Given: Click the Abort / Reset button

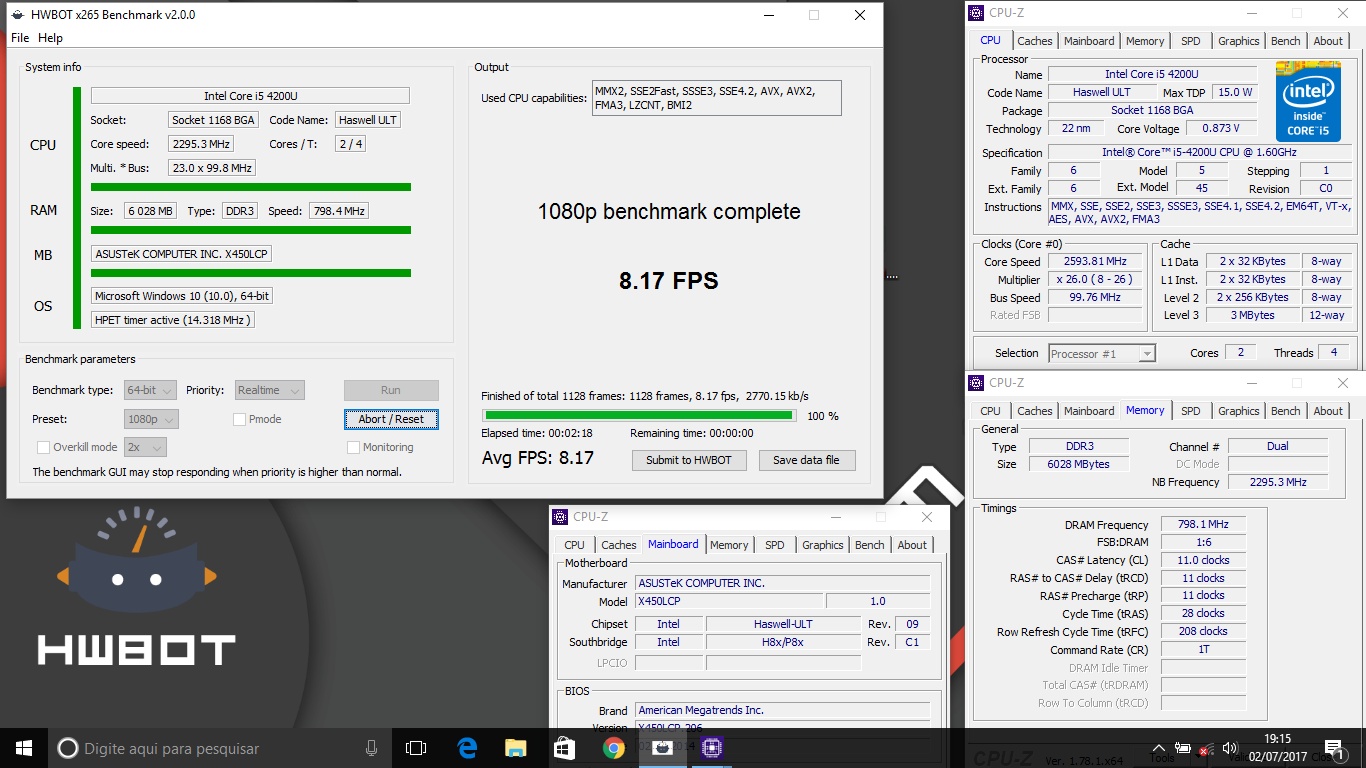Looking at the screenshot, I should coord(391,419).
